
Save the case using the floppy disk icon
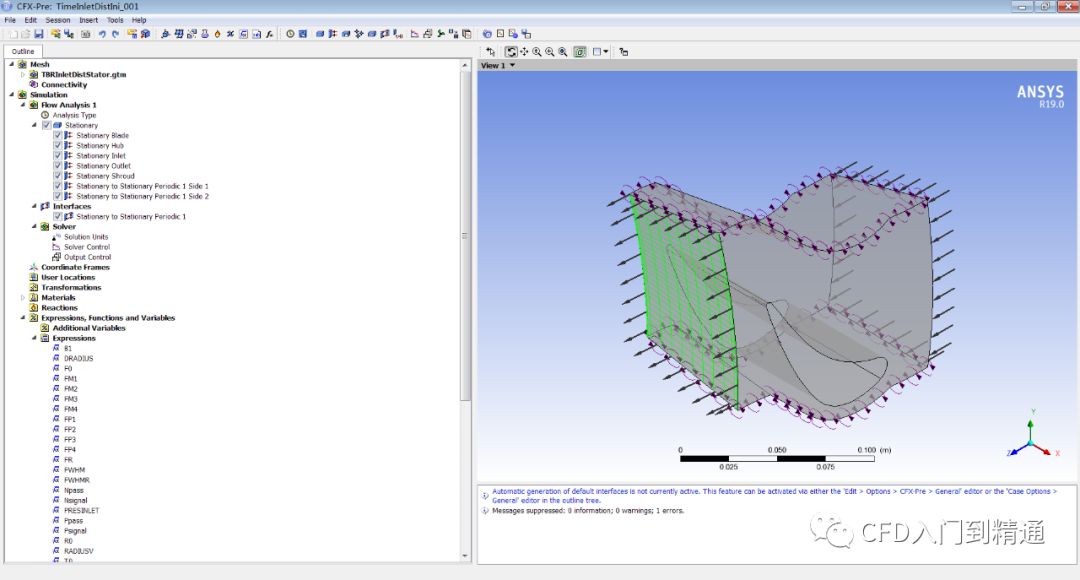coord(39,34)
